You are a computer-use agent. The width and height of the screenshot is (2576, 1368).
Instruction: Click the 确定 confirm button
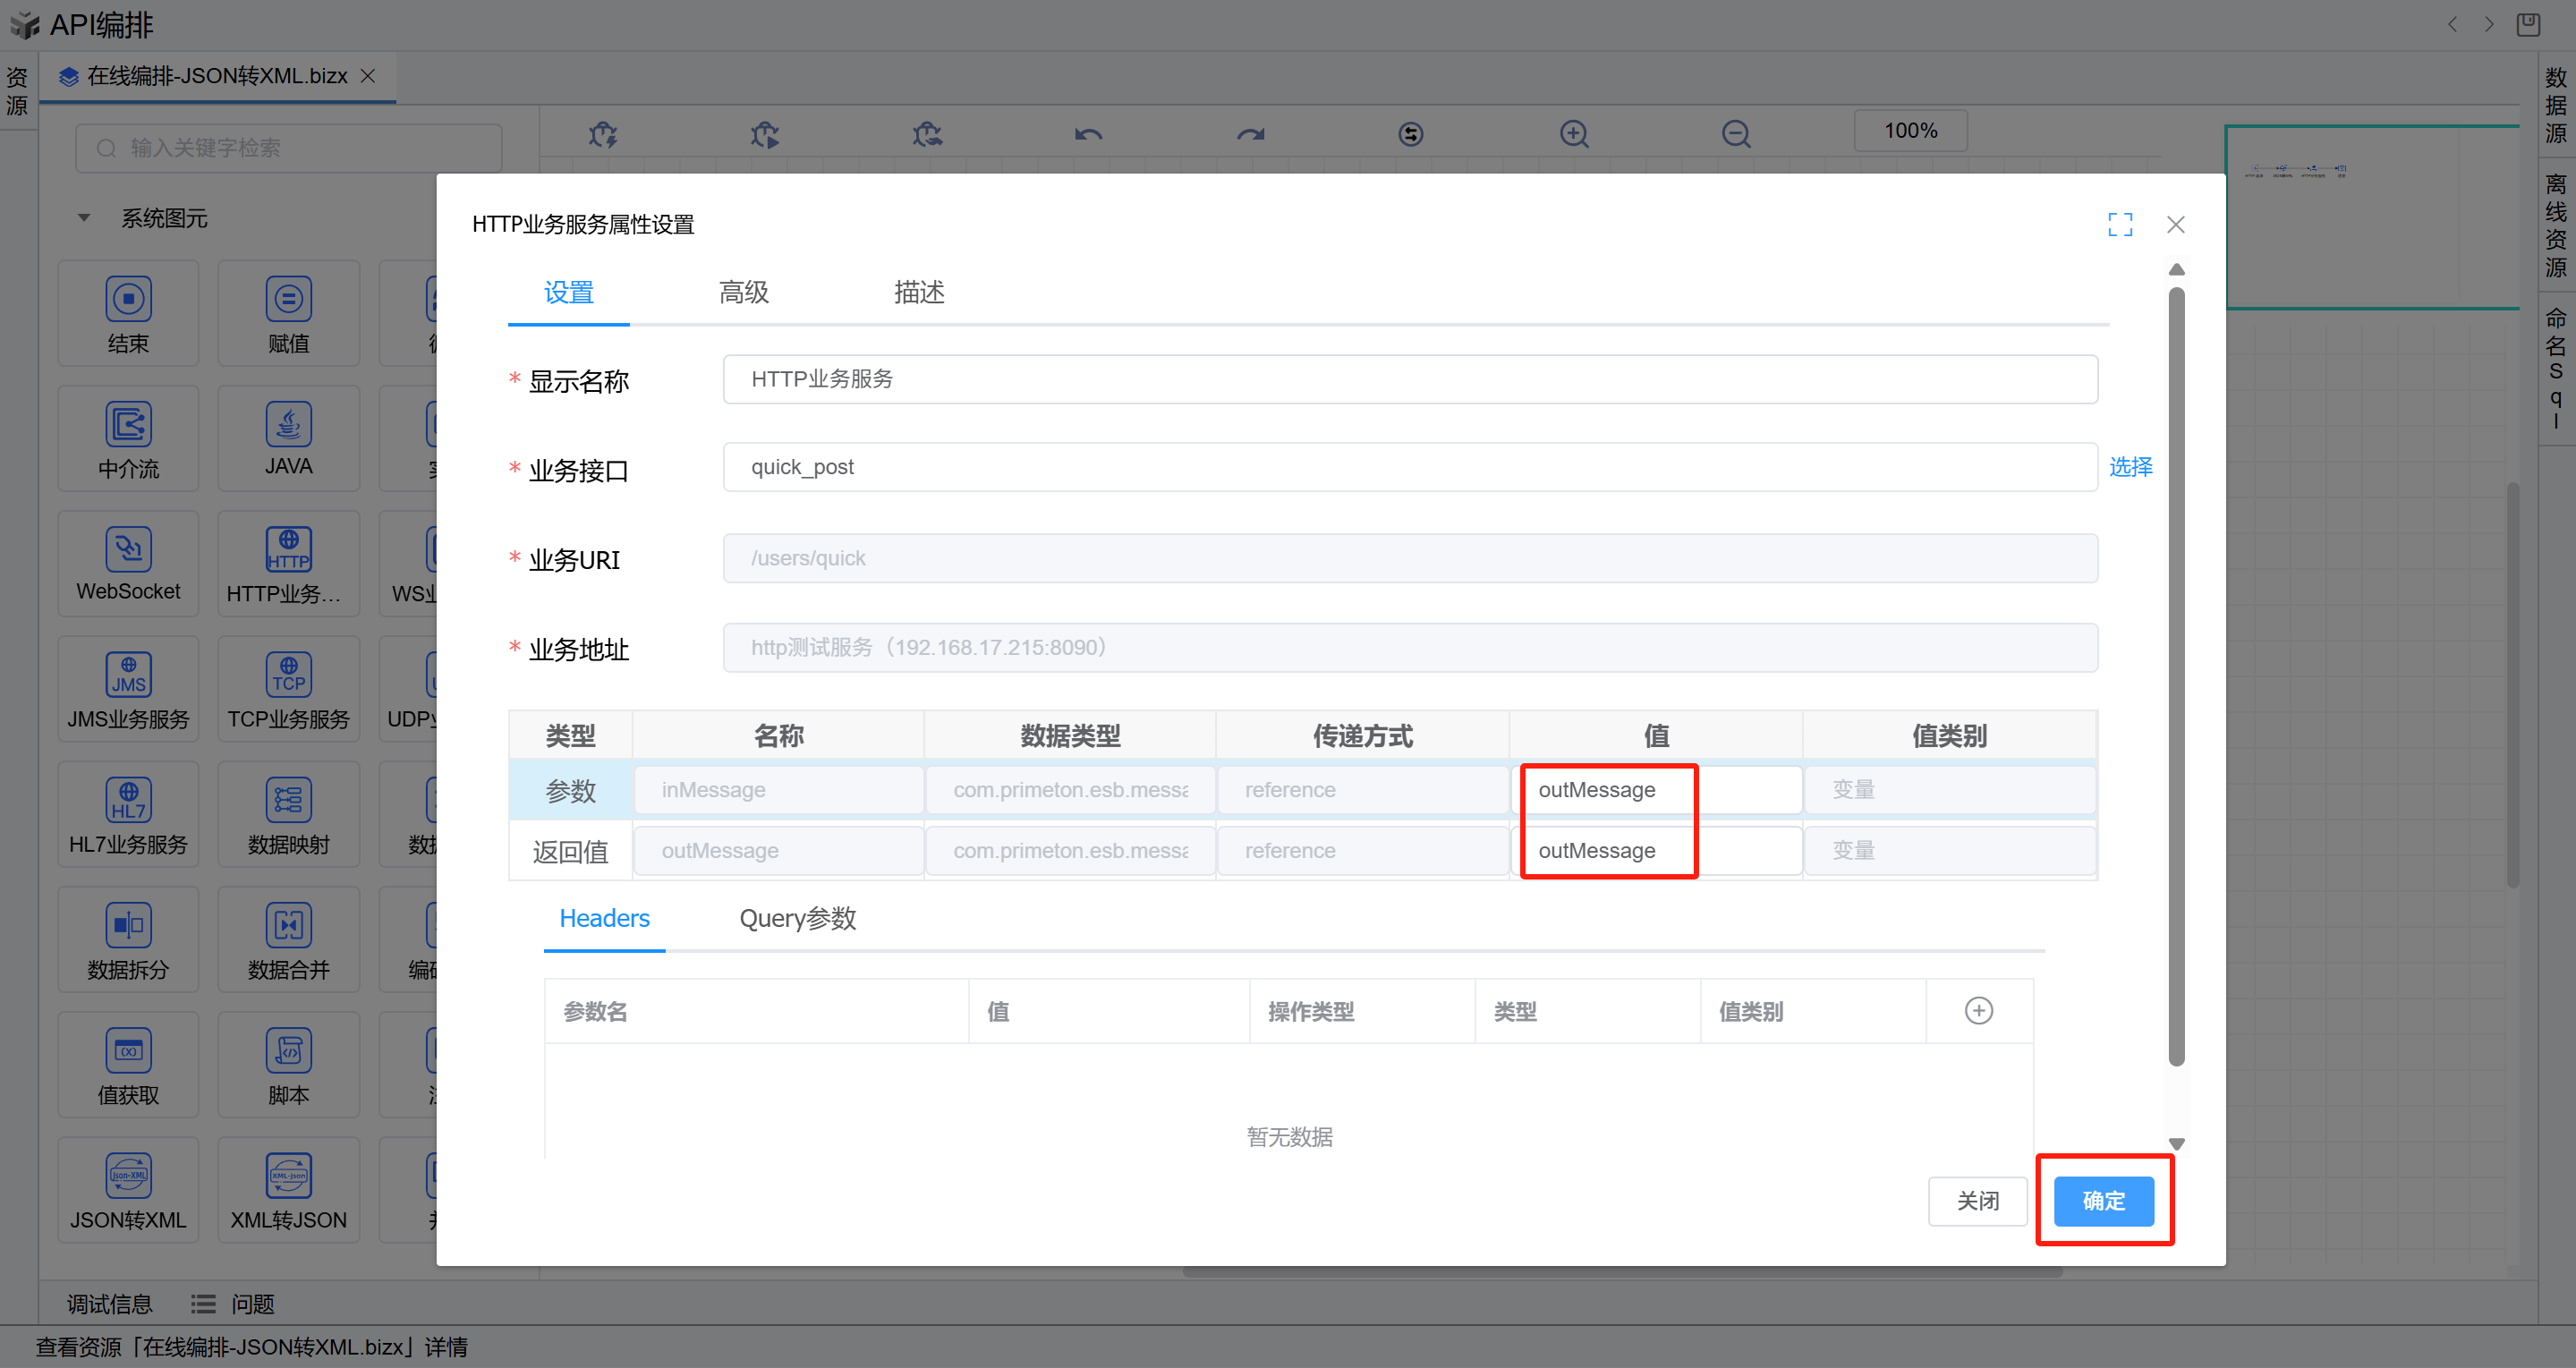coord(2103,1200)
